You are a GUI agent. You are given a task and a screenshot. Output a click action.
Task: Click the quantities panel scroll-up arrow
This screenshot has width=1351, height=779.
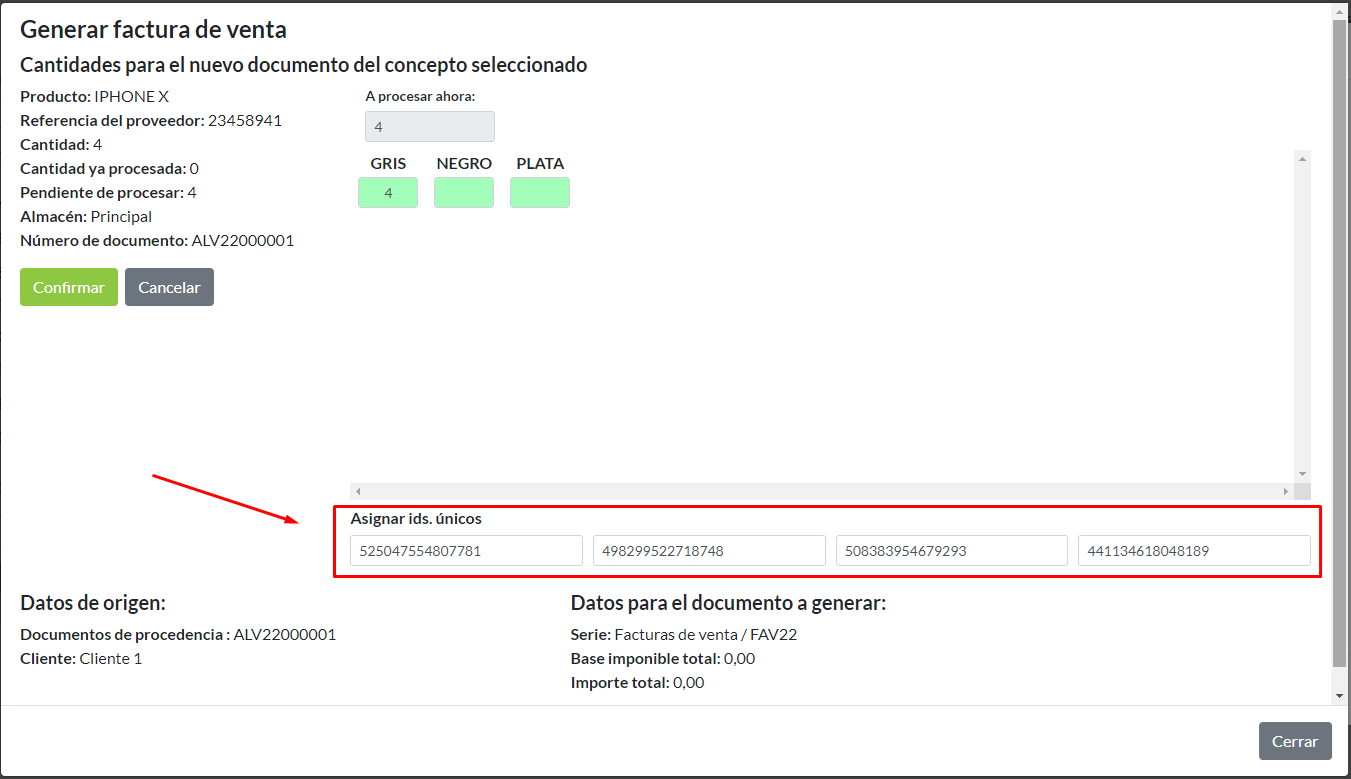pyautogui.click(x=1302, y=158)
